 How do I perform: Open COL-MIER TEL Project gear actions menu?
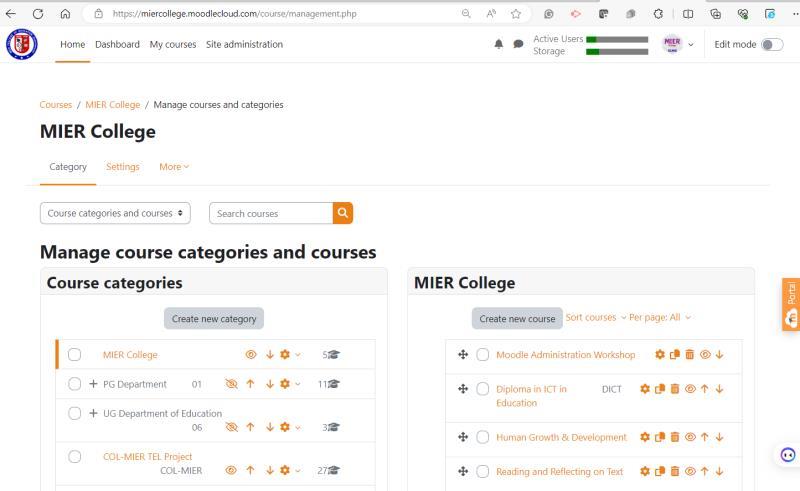[289, 470]
